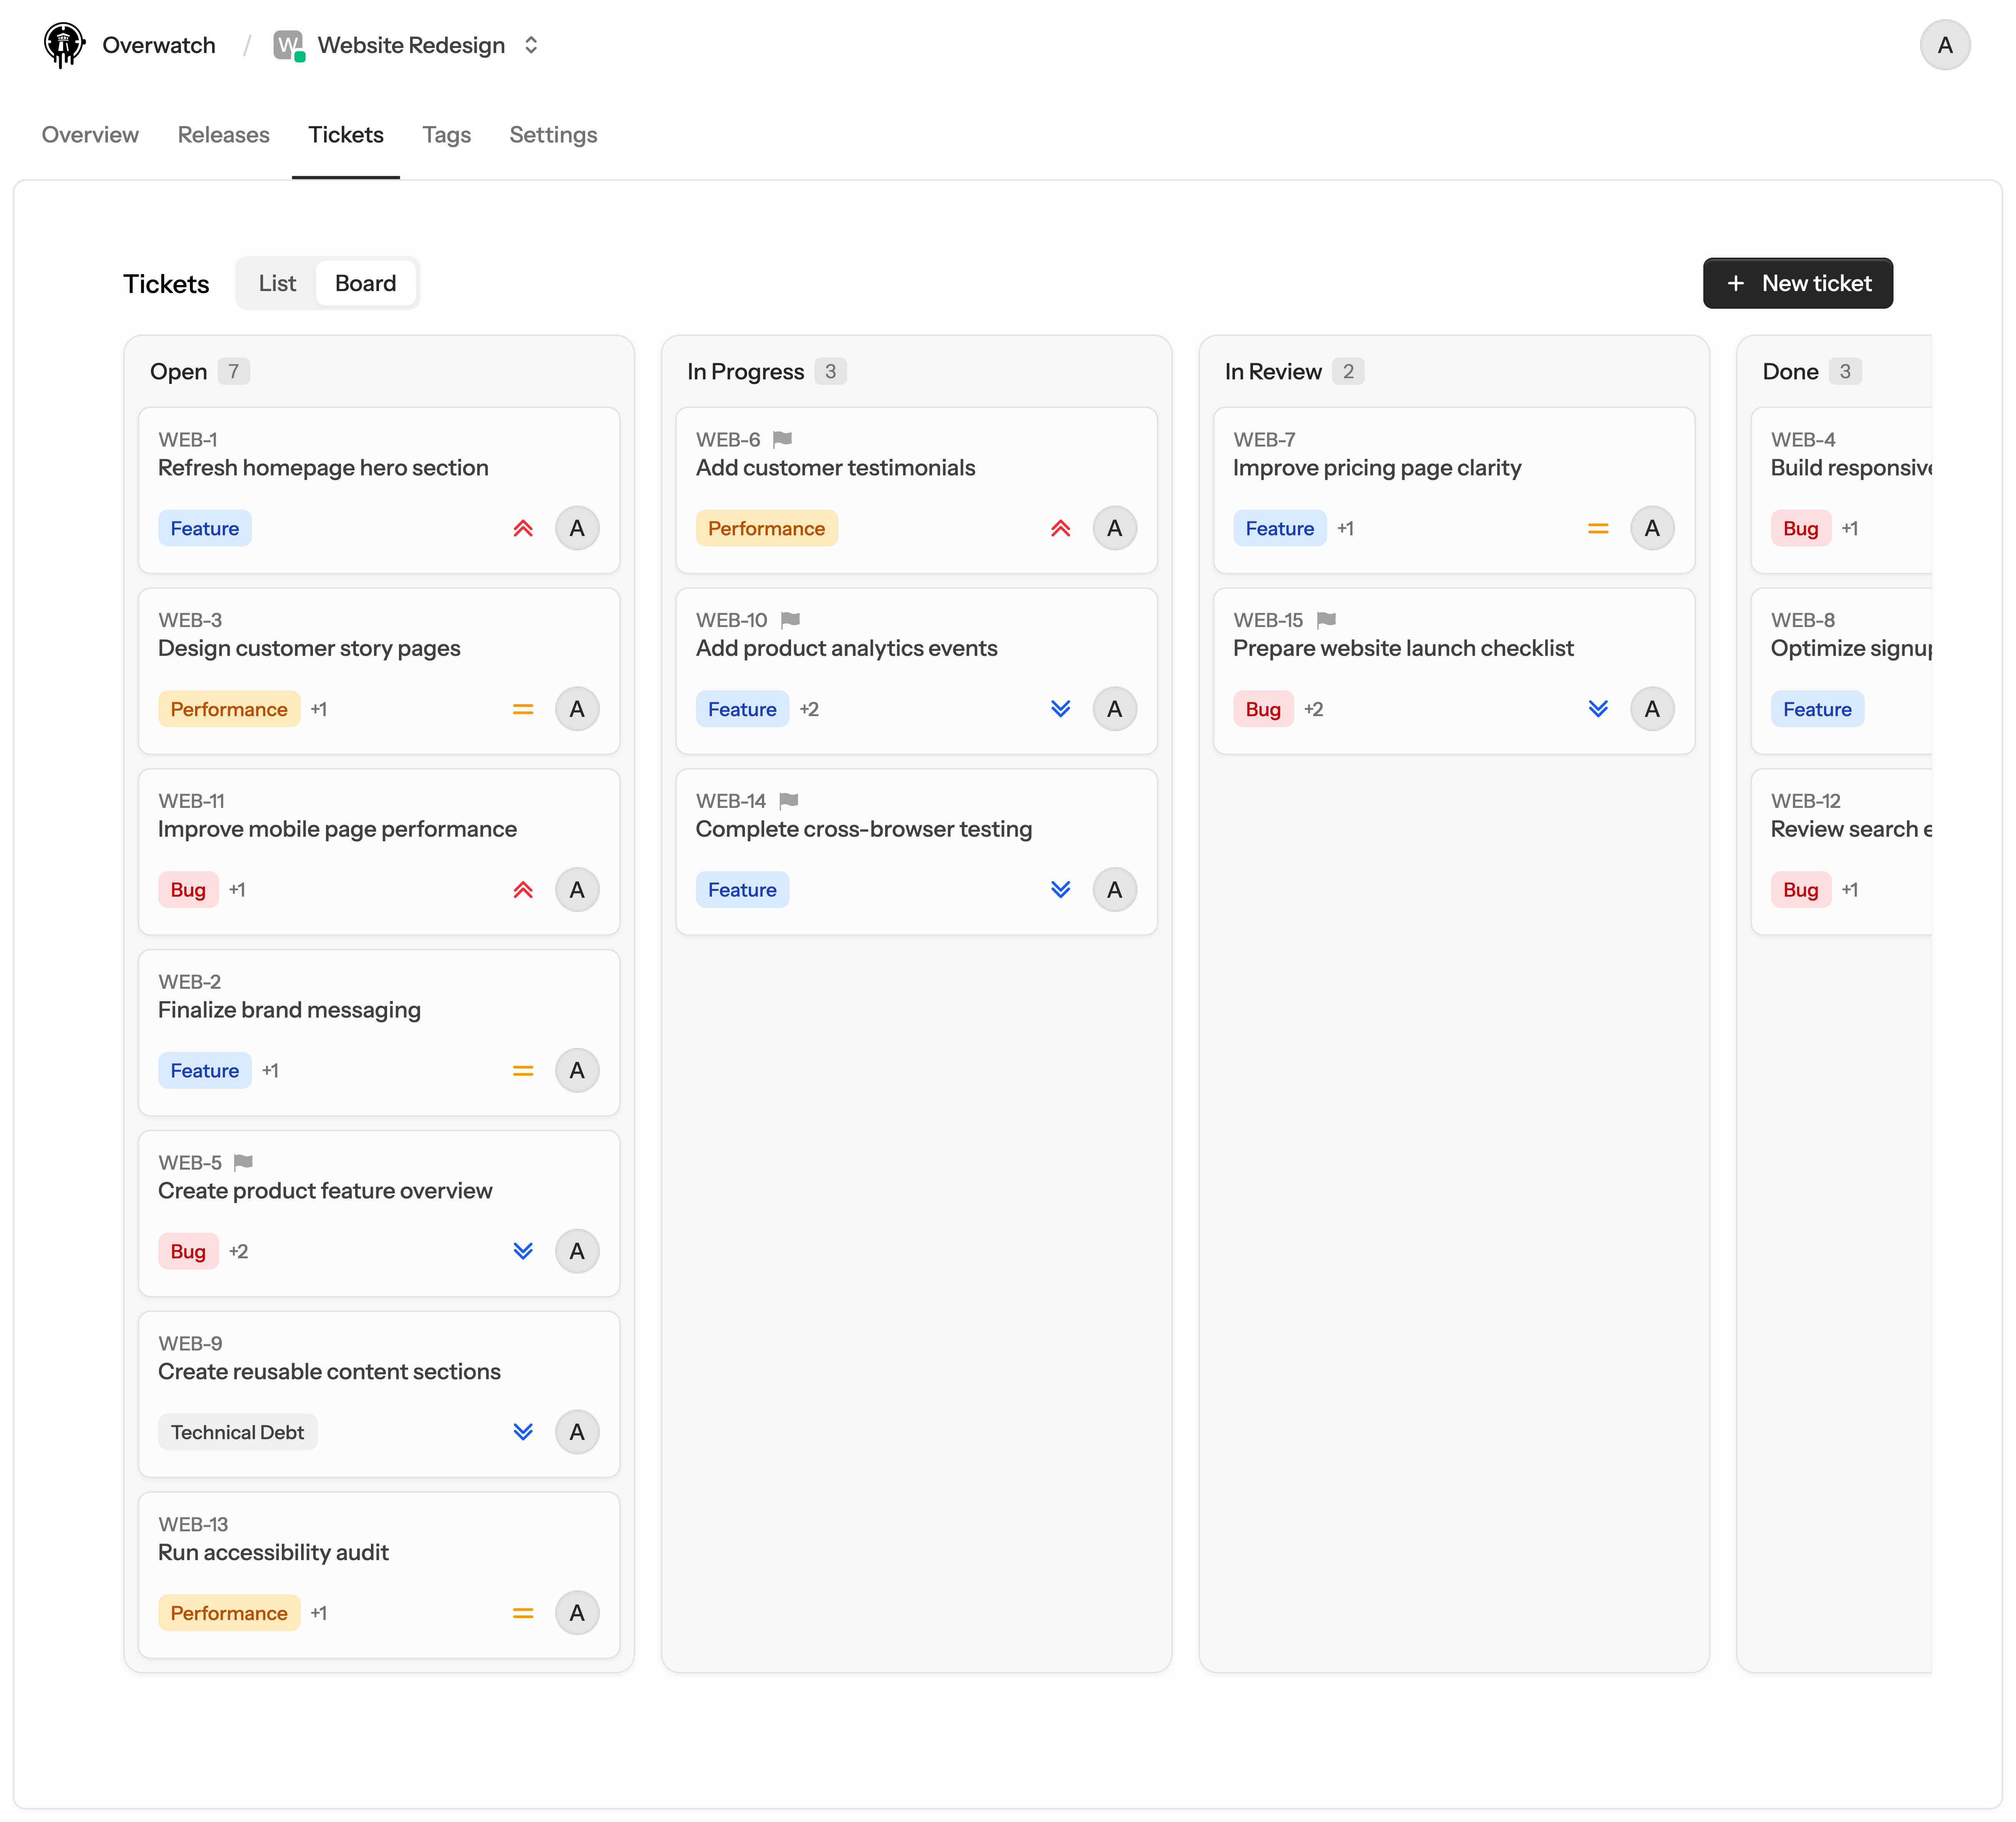
Task: Click the Performance tag on WEB-6
Action: 766,528
